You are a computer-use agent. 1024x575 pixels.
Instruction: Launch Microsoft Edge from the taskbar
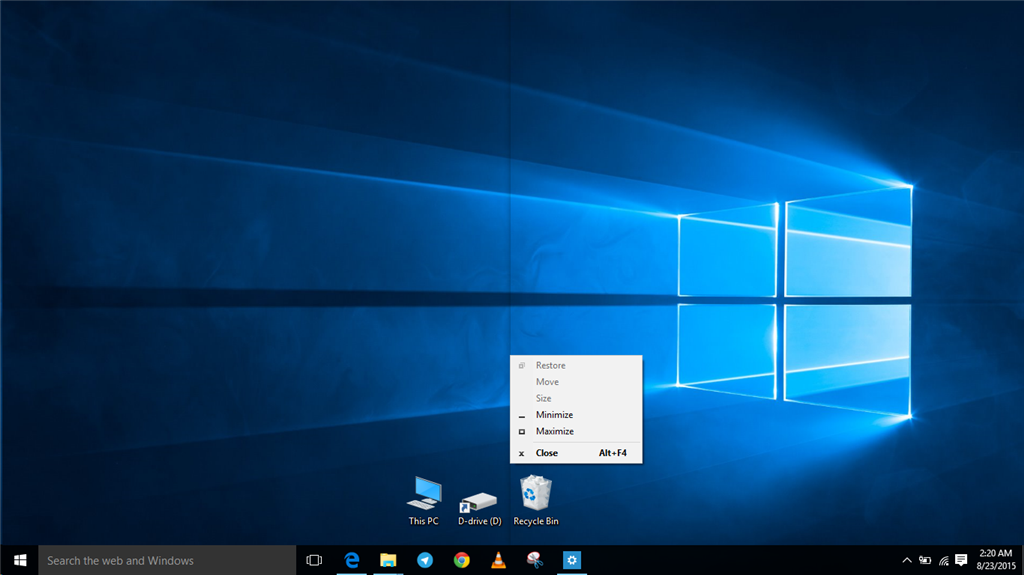click(x=352, y=561)
